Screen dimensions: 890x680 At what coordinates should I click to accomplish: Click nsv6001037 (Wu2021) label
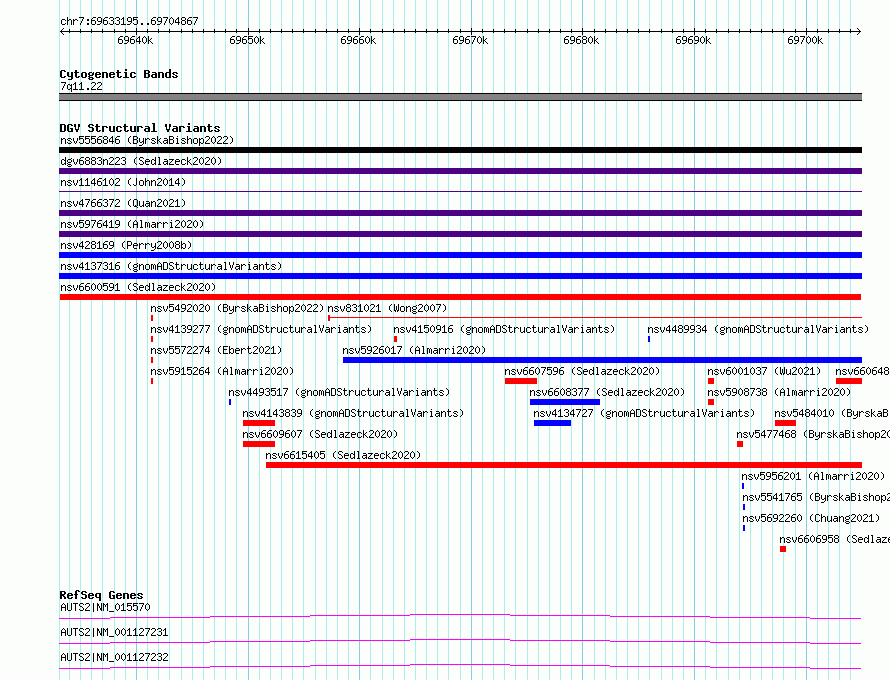(x=764, y=371)
